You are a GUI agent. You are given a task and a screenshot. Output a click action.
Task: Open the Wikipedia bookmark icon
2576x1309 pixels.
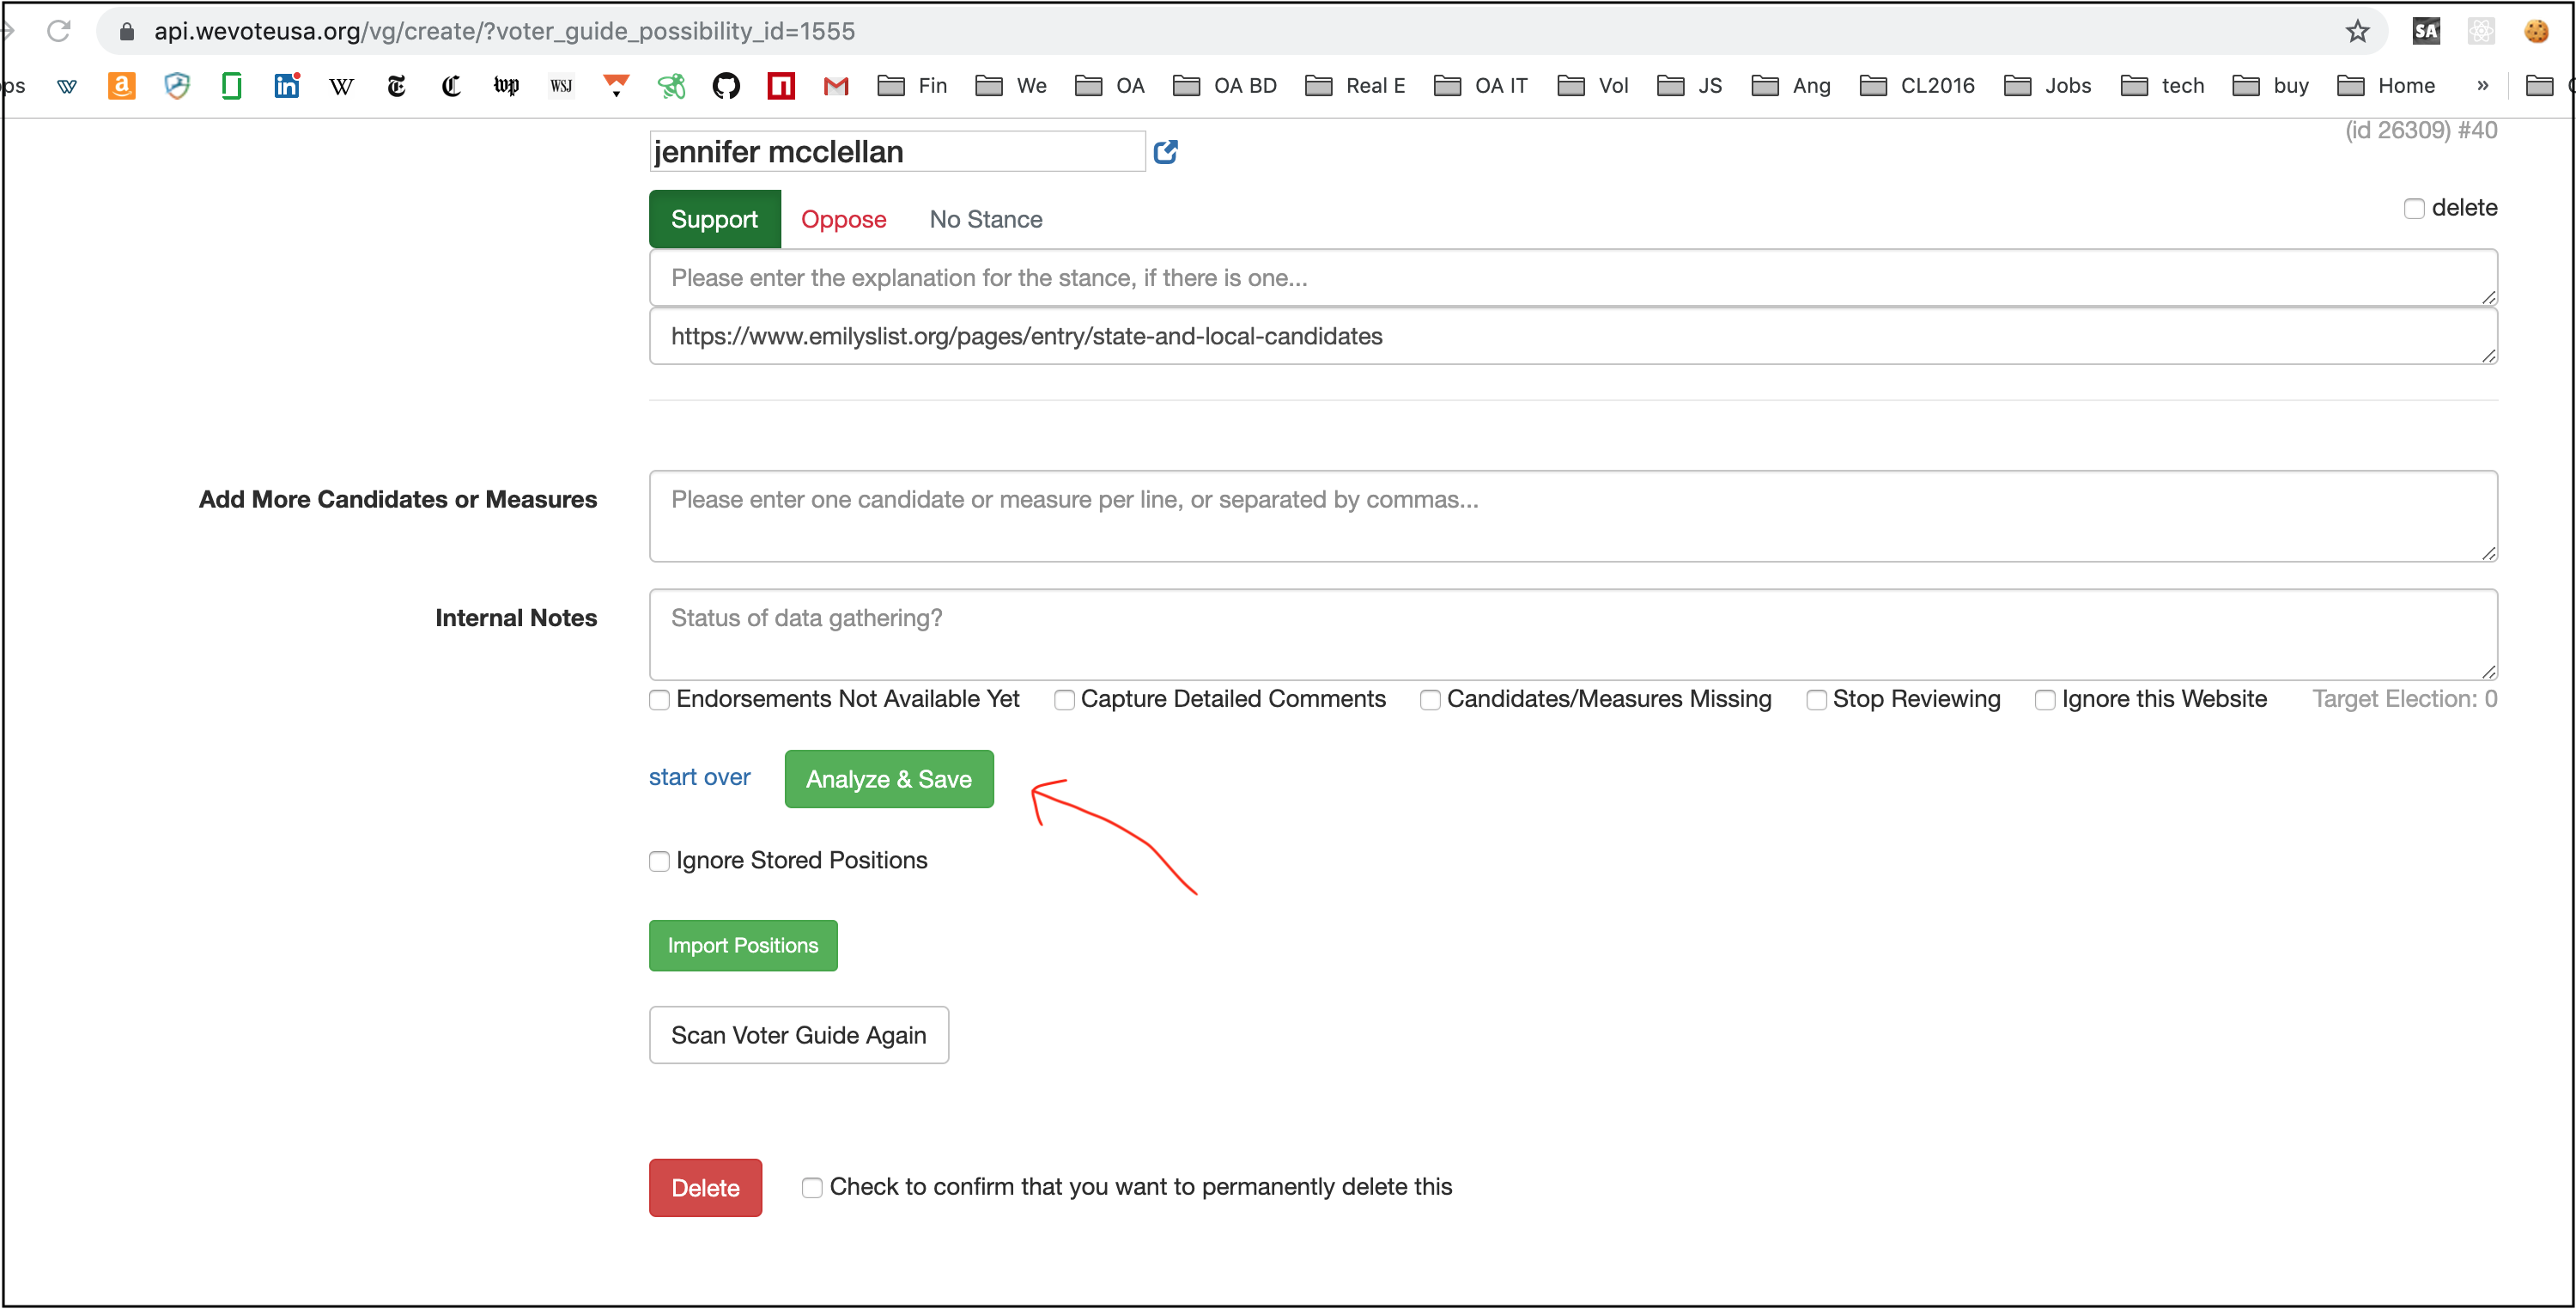tap(341, 86)
